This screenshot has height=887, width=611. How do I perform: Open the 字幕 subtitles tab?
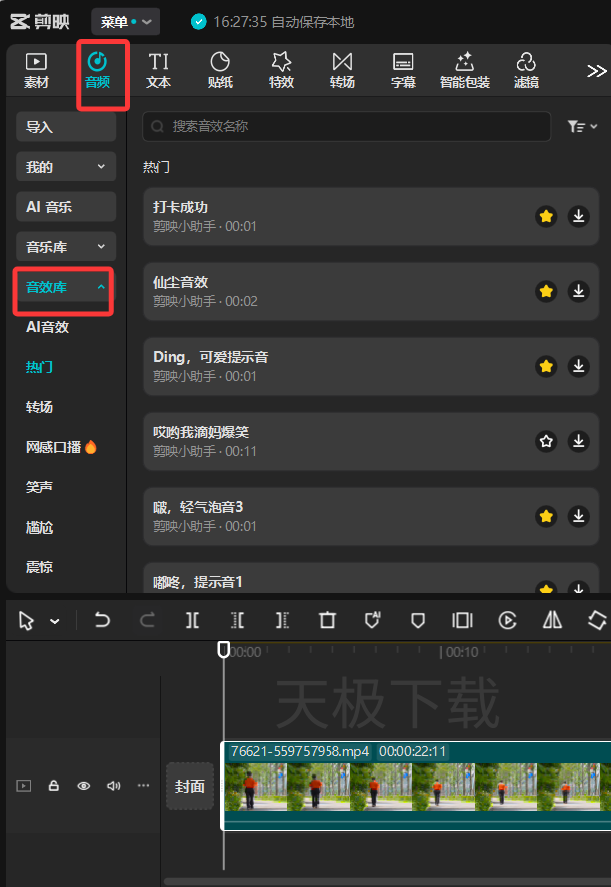(403, 70)
